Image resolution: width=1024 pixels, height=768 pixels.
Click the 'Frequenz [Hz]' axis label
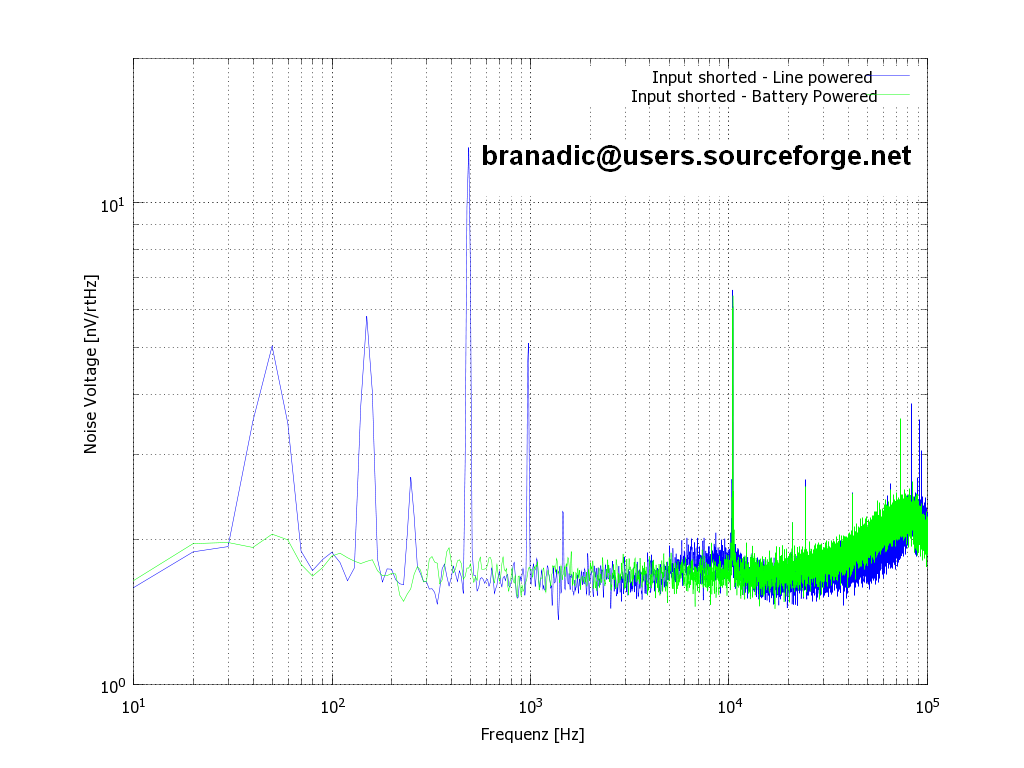[532, 735]
